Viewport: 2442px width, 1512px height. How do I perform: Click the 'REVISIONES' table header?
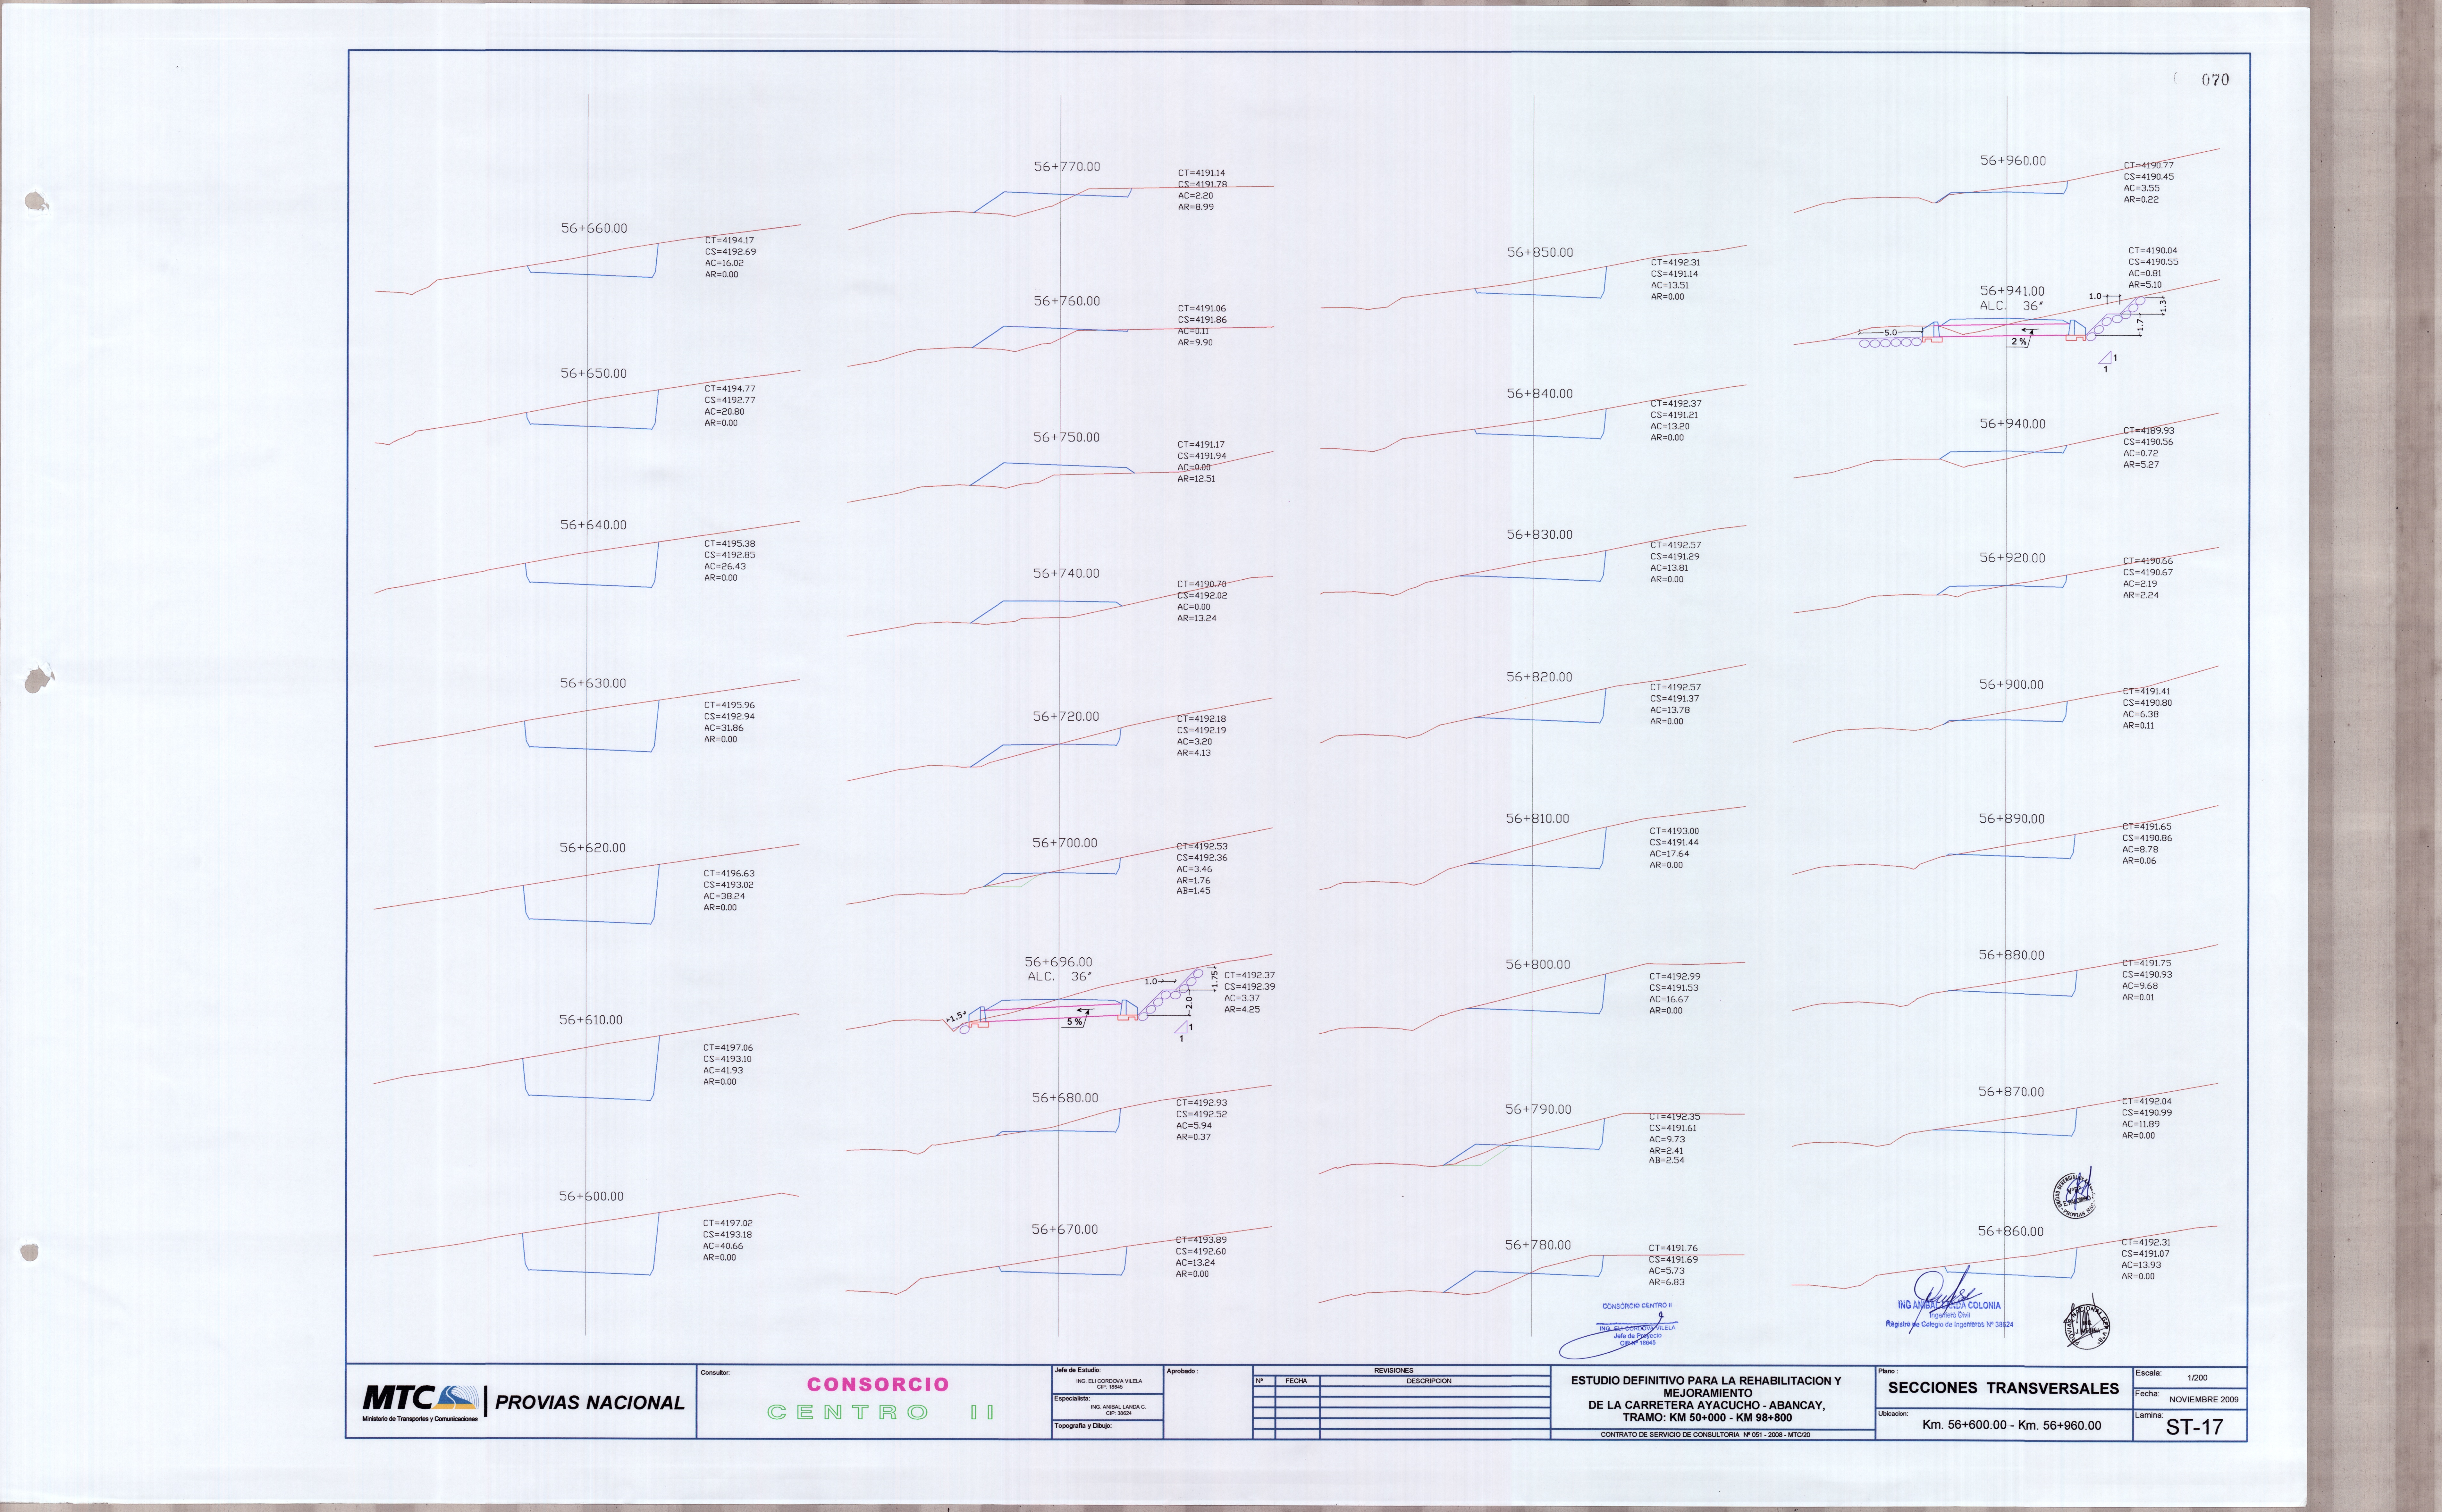pos(1394,1371)
